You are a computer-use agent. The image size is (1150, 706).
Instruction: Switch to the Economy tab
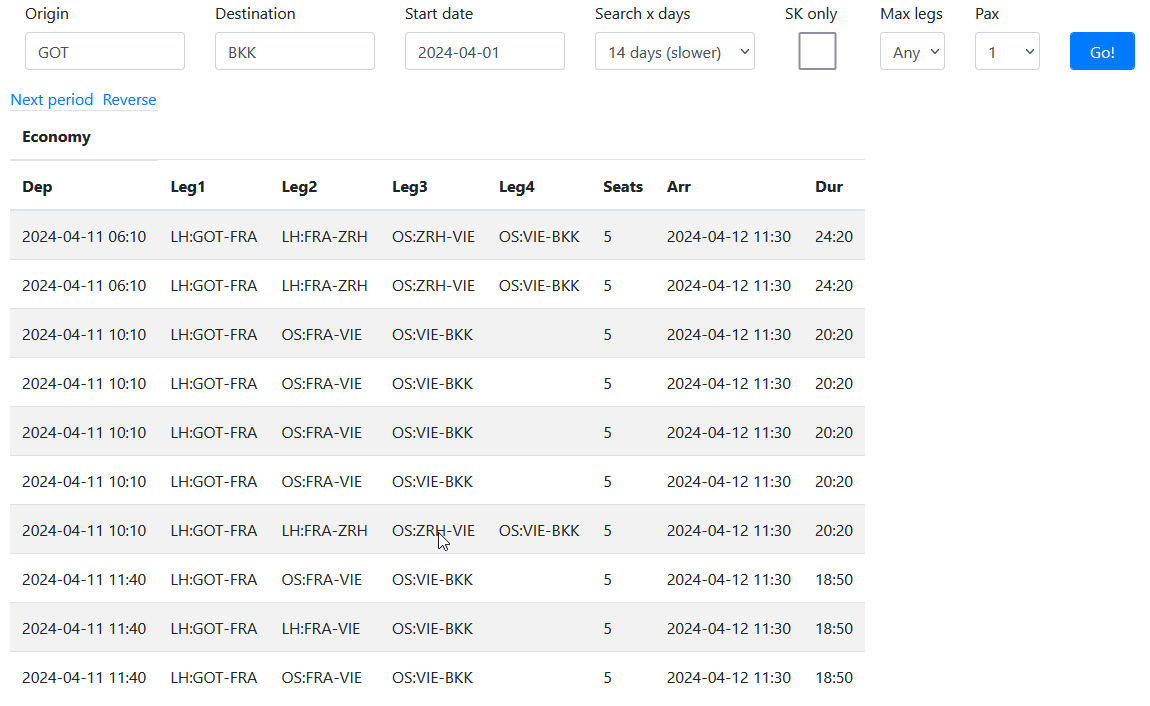coord(56,137)
